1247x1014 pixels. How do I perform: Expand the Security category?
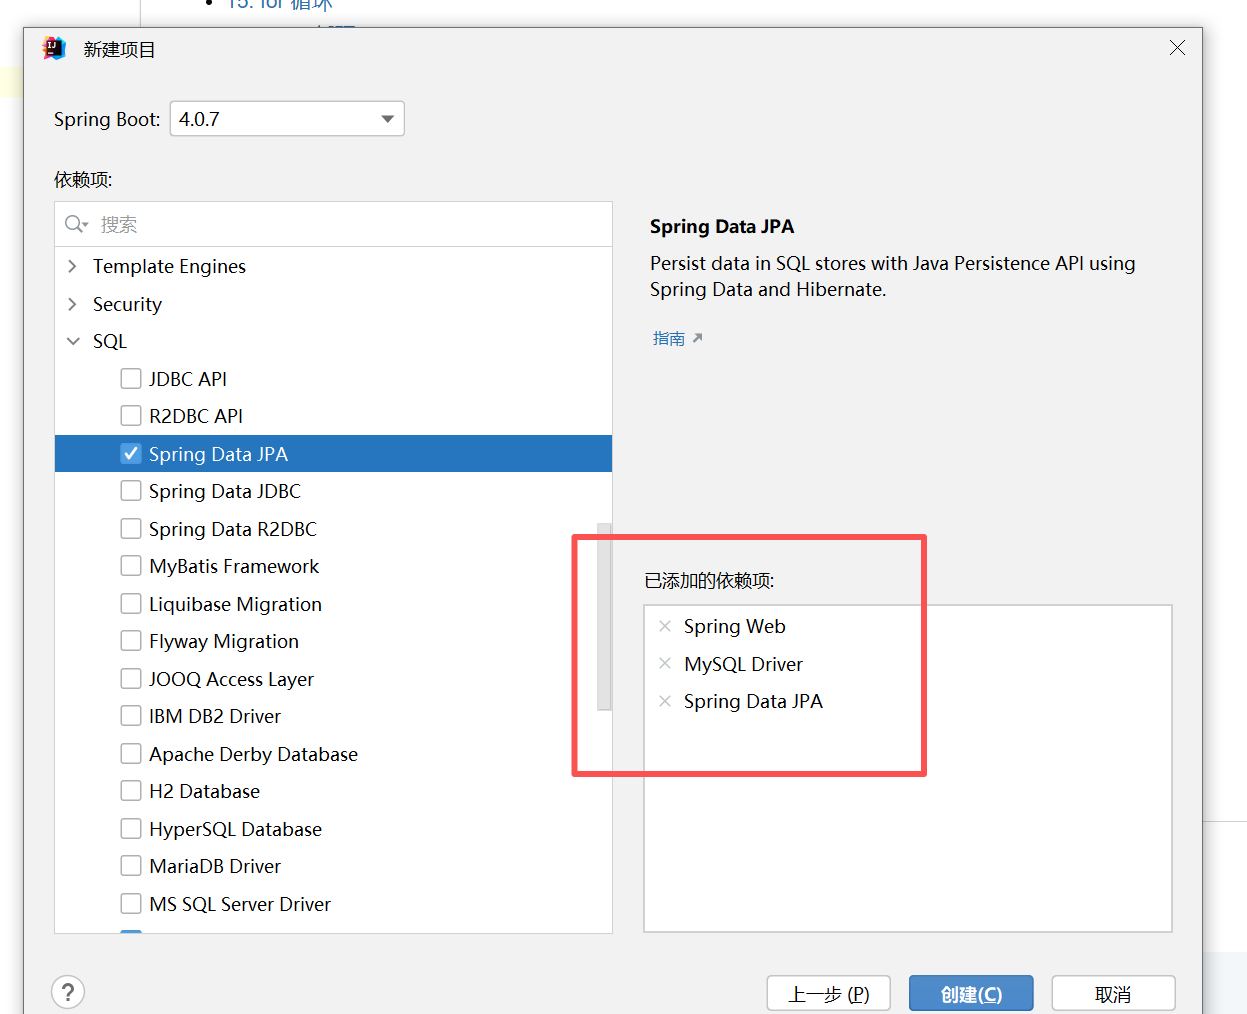click(x=72, y=304)
